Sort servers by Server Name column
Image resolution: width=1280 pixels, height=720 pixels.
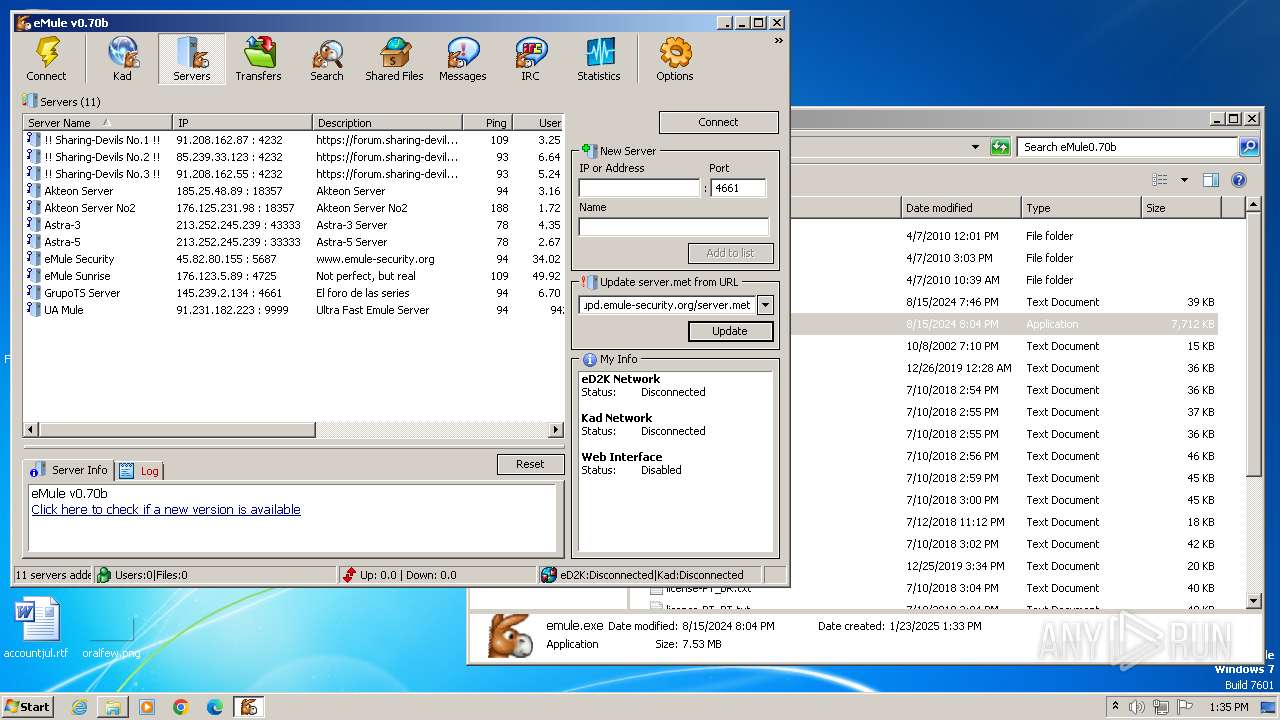point(97,122)
